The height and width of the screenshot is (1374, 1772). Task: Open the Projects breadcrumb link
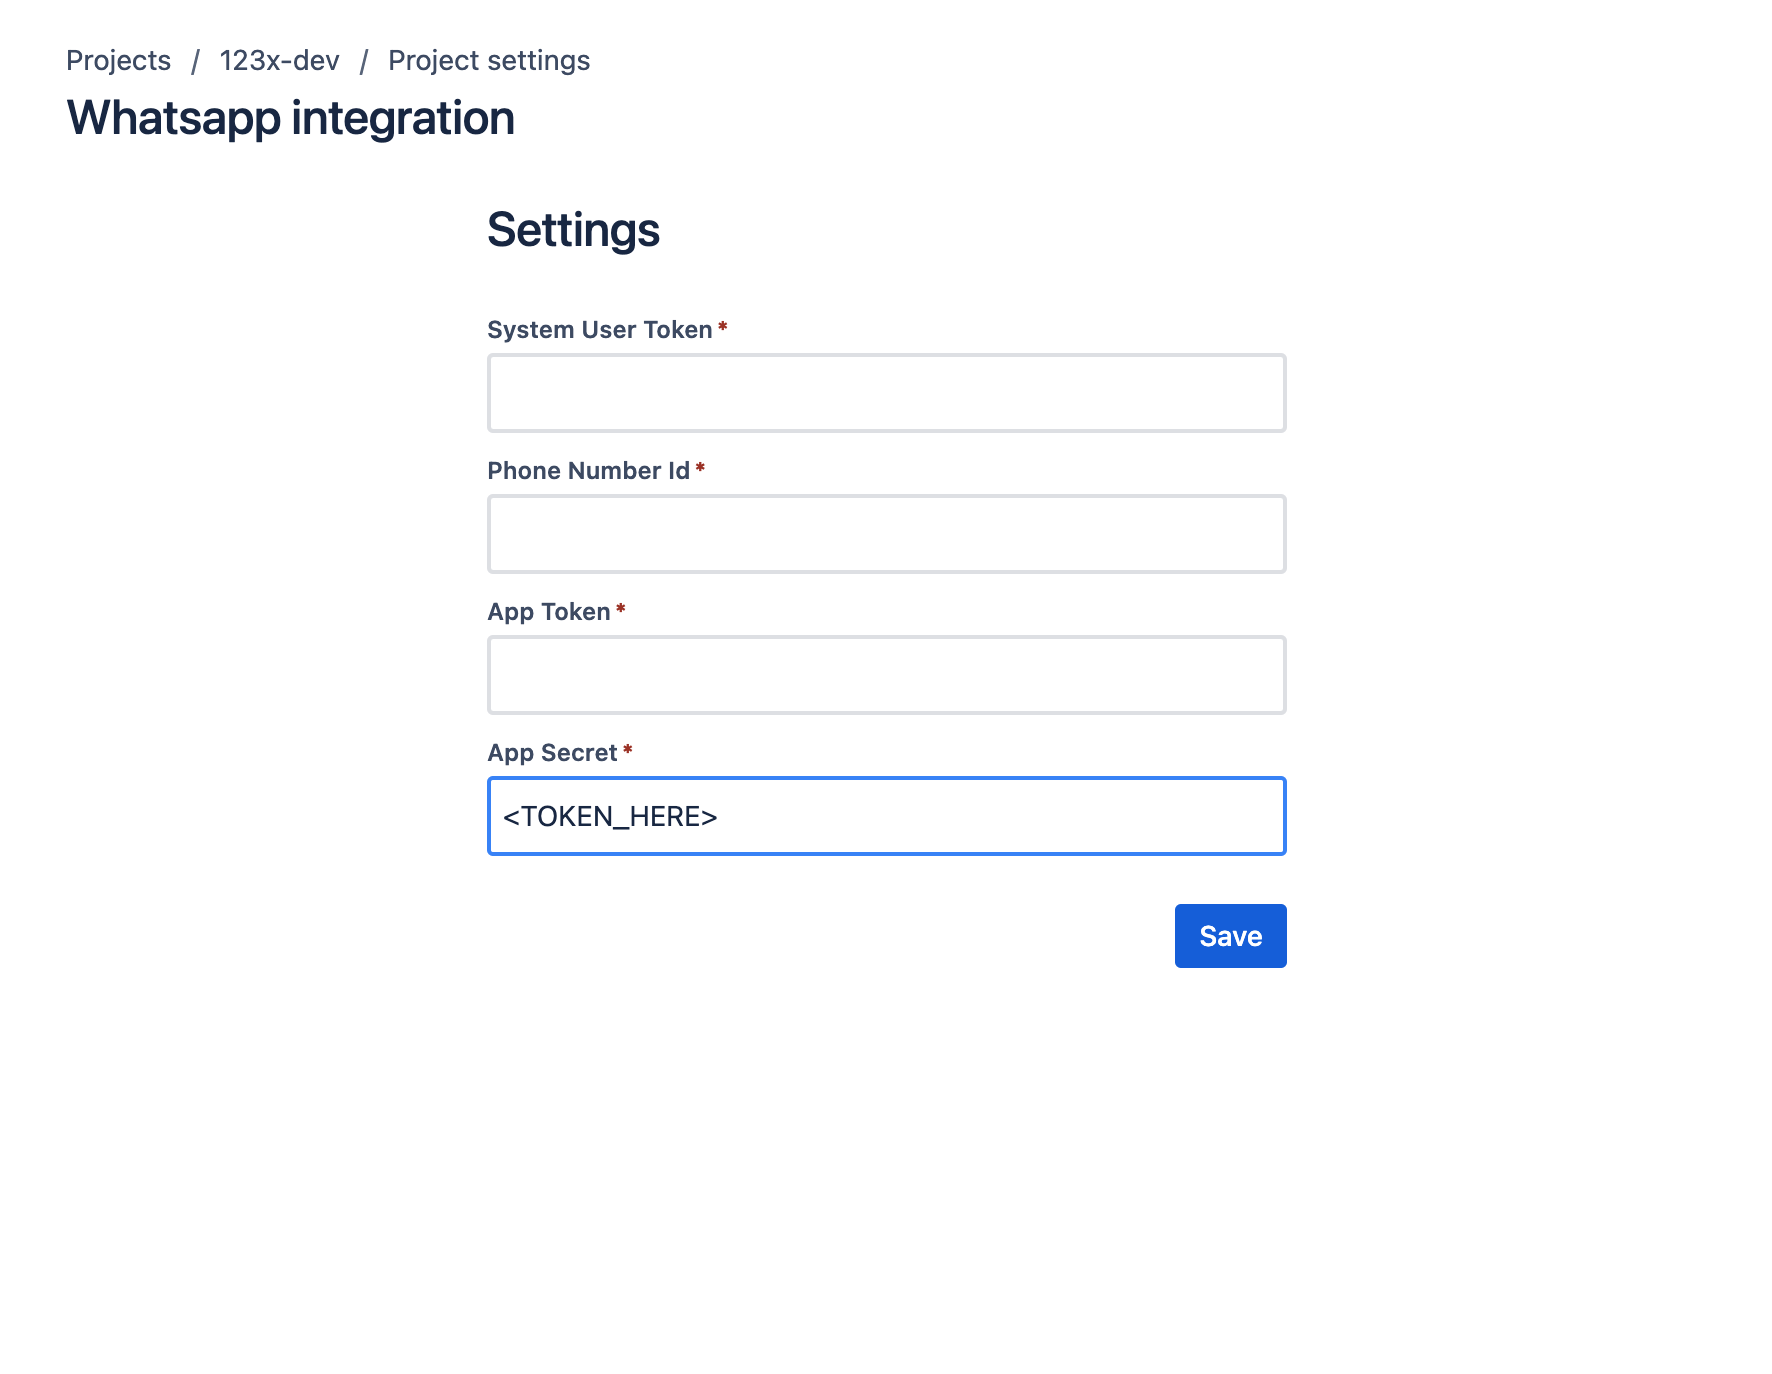point(117,60)
